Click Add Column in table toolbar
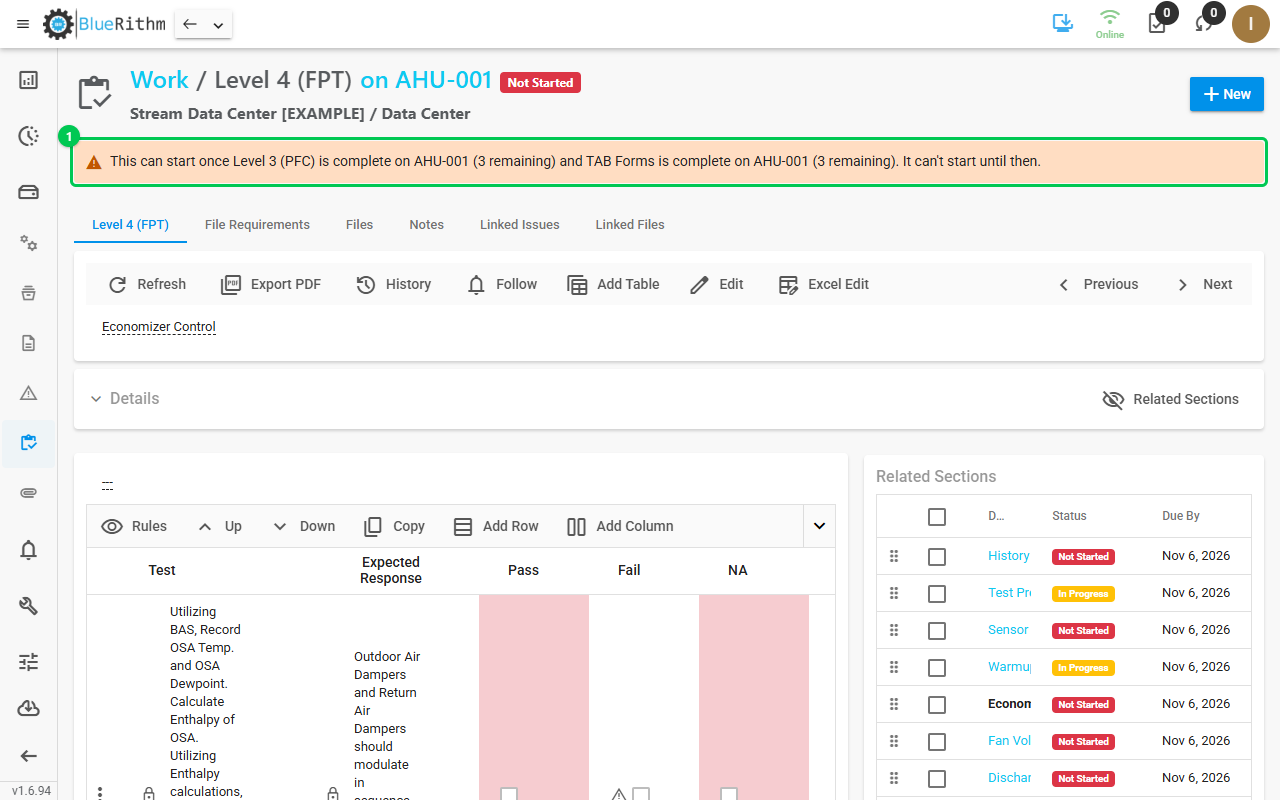 [x=620, y=526]
